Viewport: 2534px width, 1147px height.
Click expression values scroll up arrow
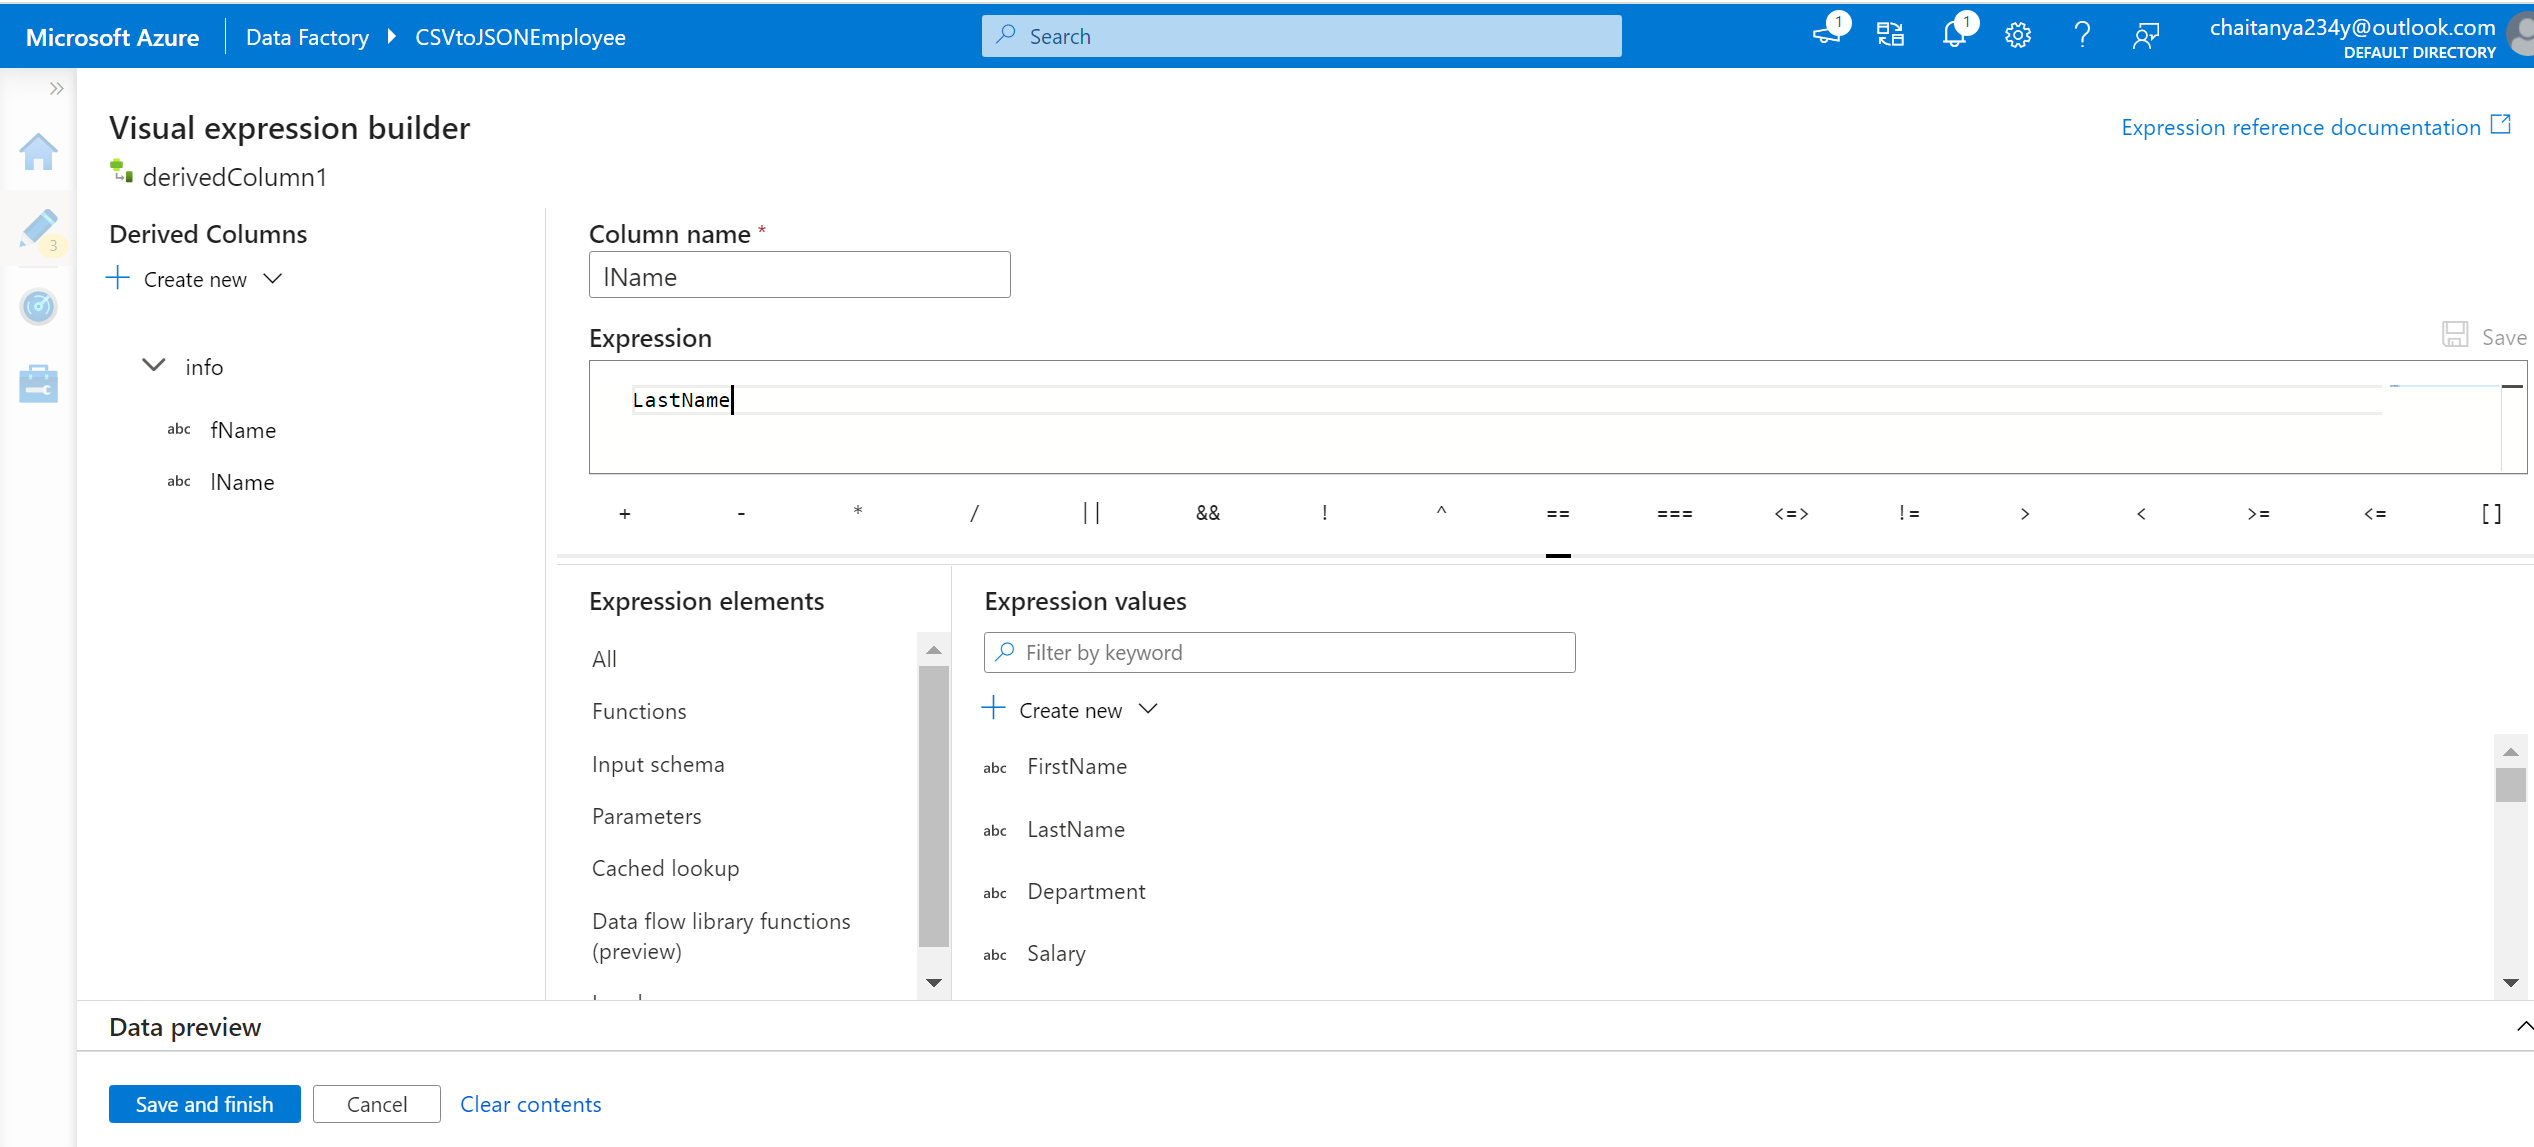click(2510, 752)
